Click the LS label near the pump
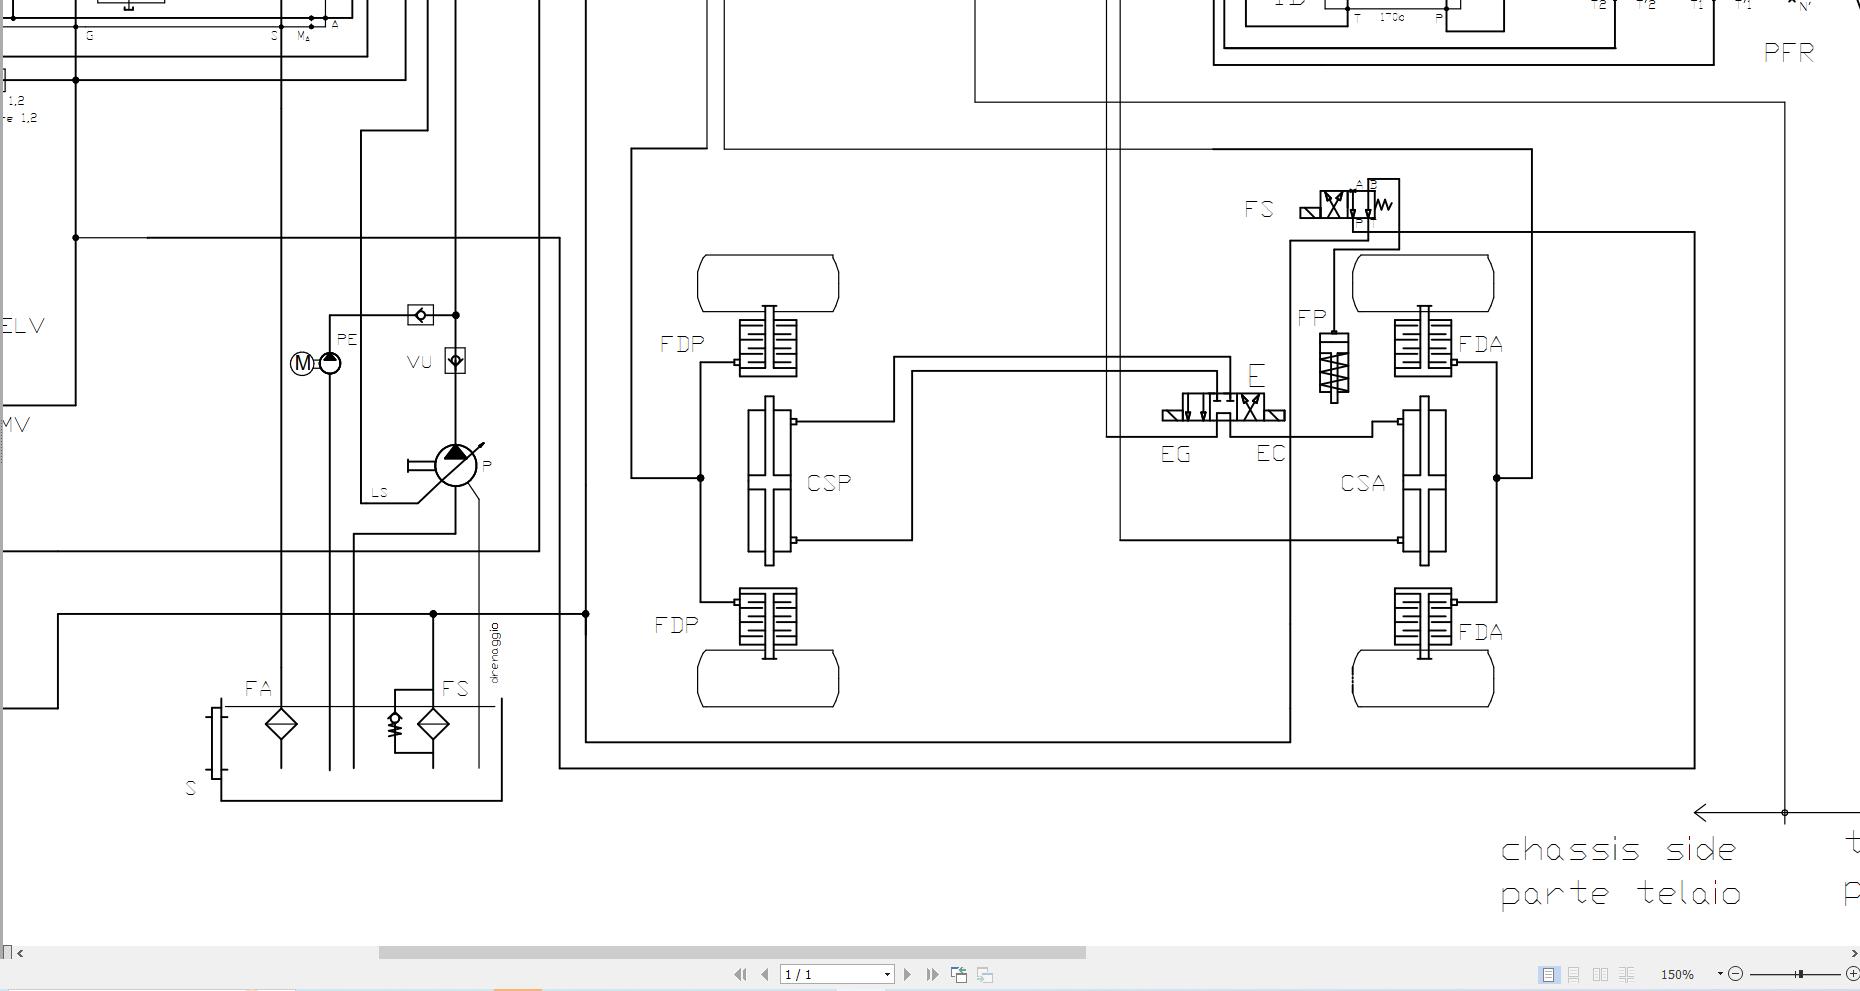 click(x=379, y=493)
